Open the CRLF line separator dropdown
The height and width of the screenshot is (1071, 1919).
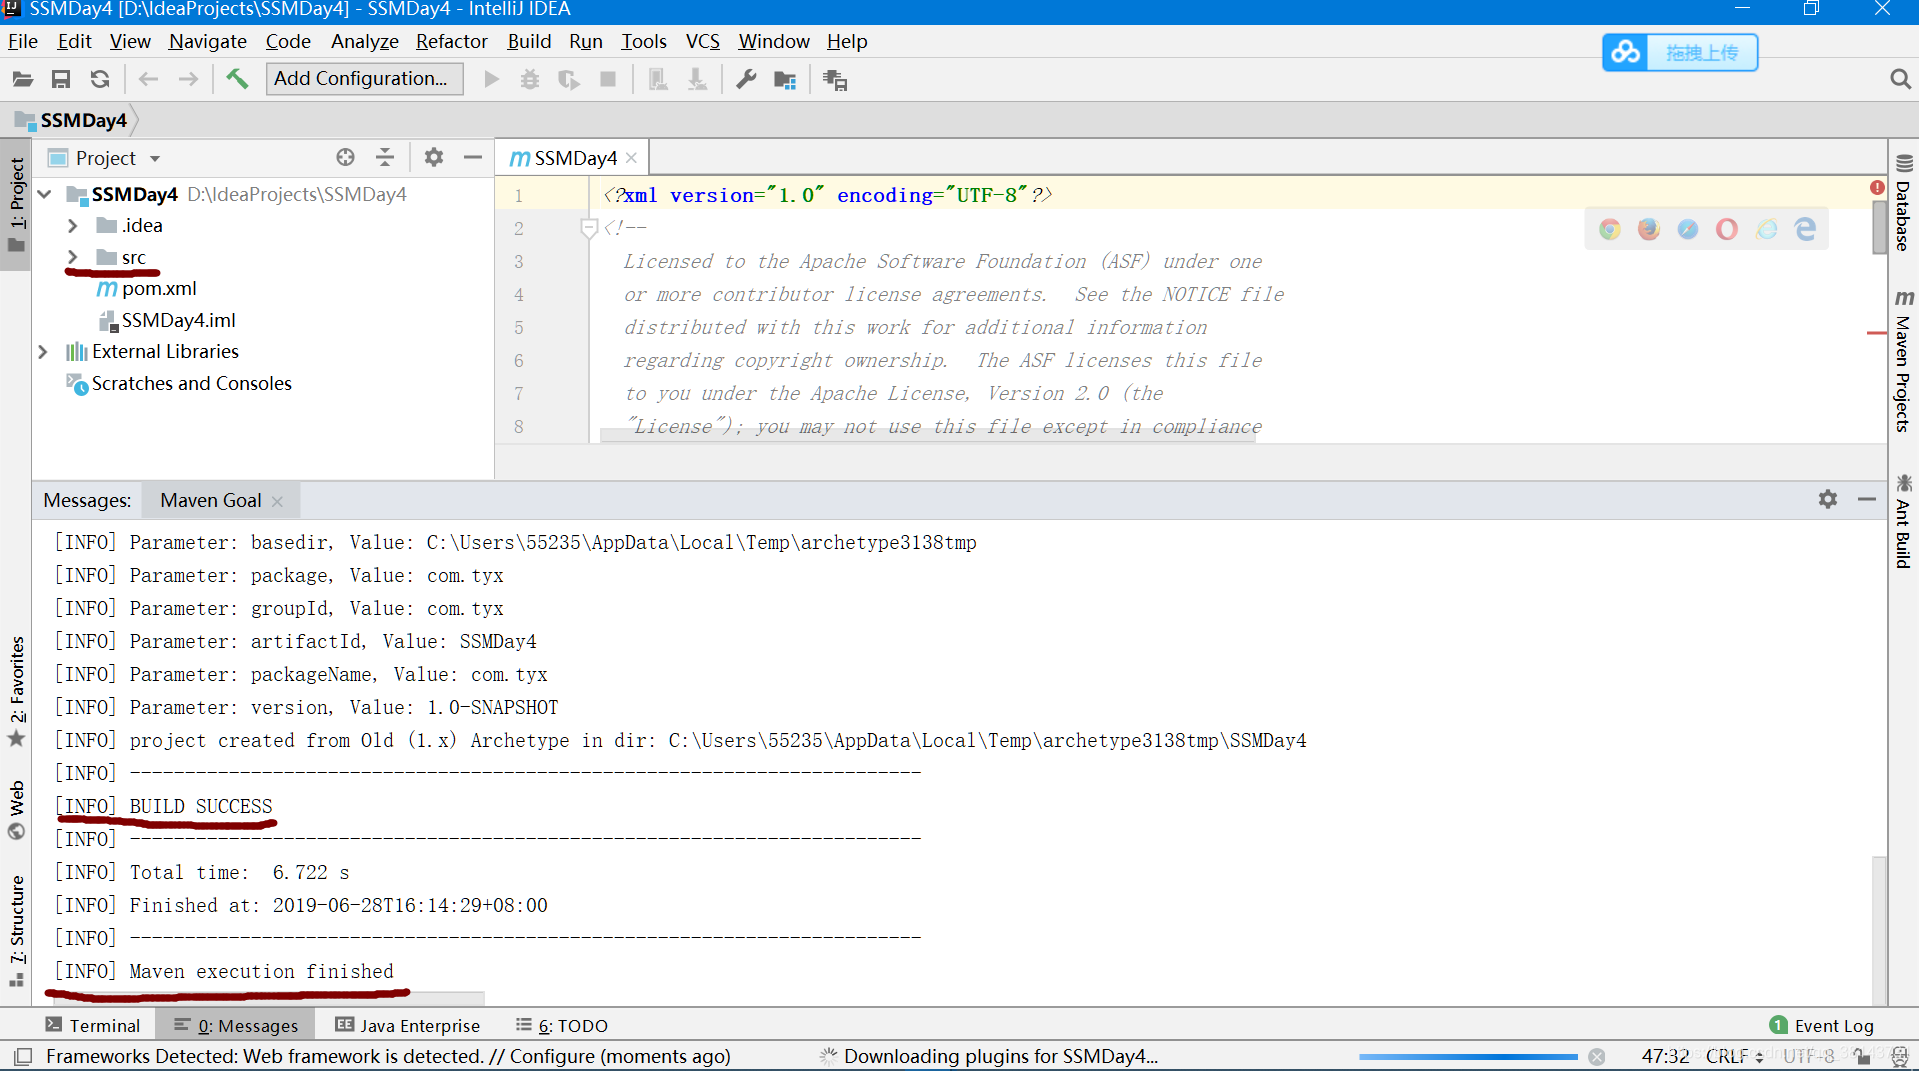coord(1734,1056)
